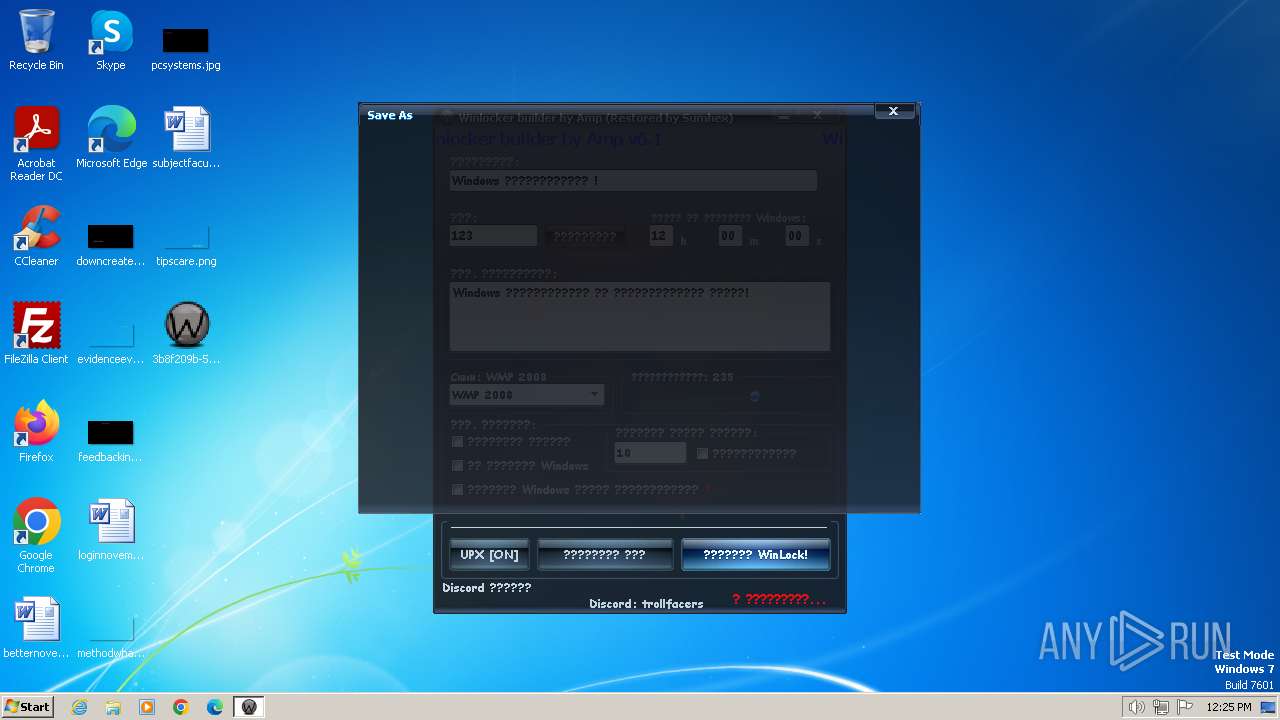Open Windows Media Player taskbar icon
The width and height of the screenshot is (1280, 720).
[147, 707]
